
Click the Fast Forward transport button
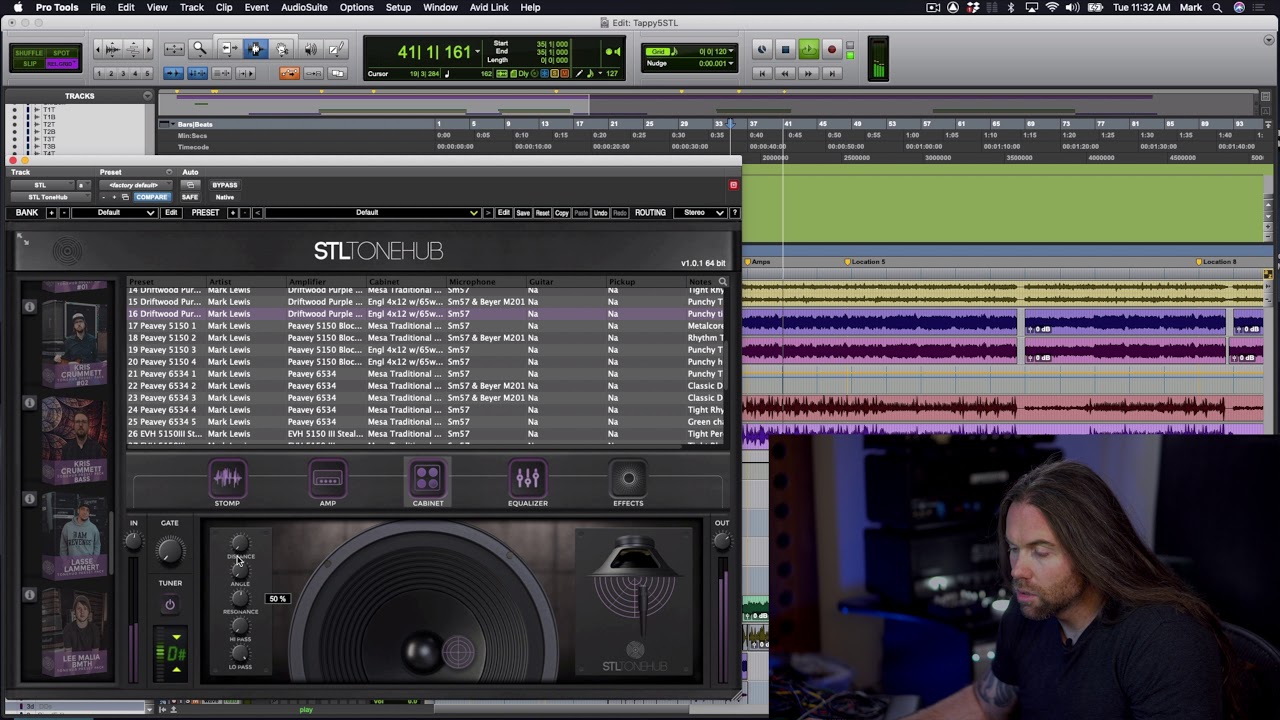[808, 73]
